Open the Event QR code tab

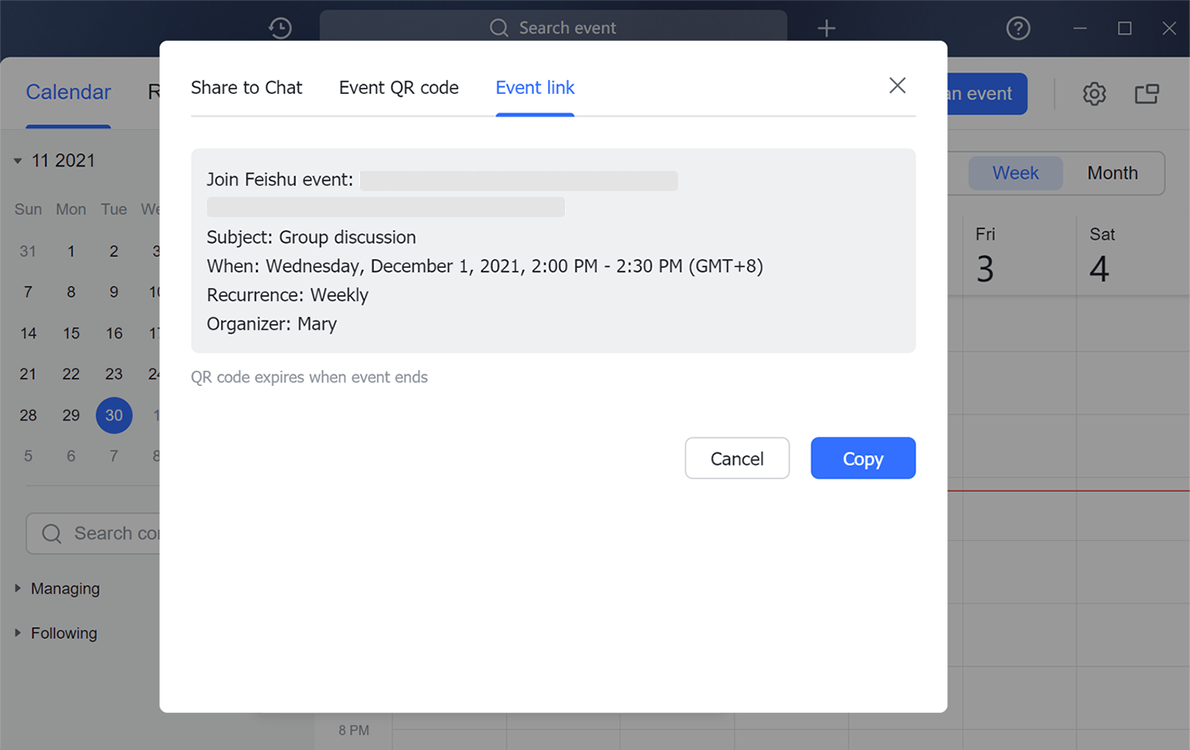pos(398,87)
